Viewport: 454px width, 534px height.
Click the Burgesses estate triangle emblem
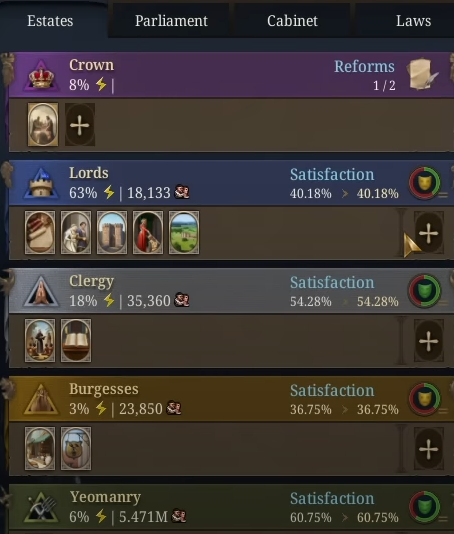tap(41, 399)
